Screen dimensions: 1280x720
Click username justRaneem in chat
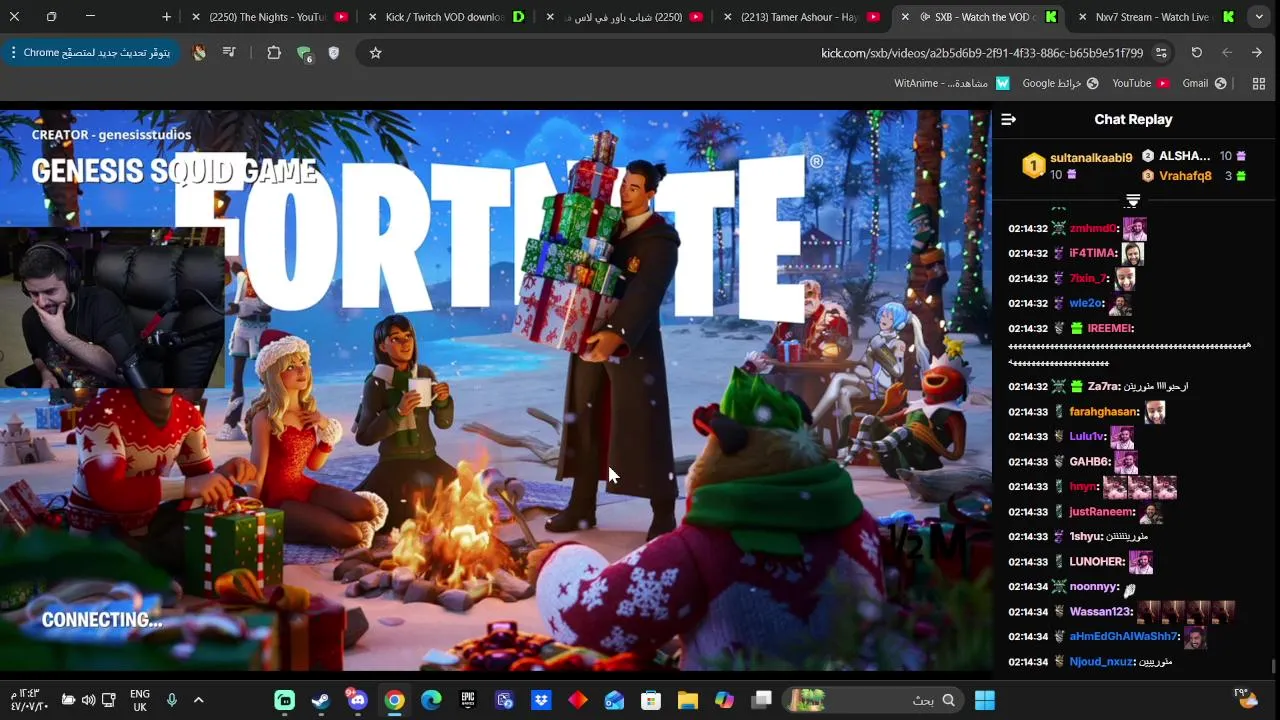tap(1101, 511)
